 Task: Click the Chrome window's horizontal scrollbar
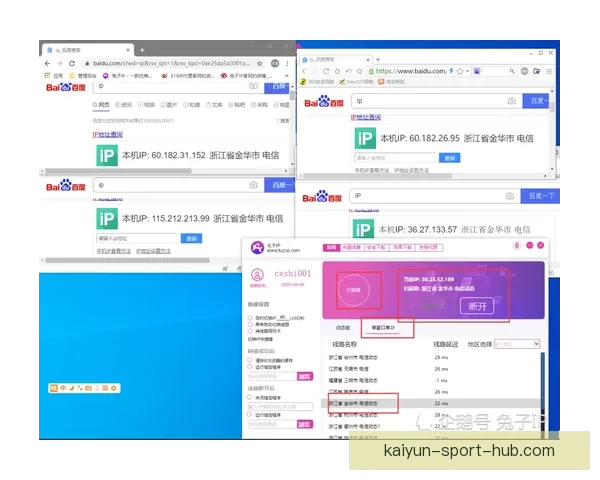119,171
